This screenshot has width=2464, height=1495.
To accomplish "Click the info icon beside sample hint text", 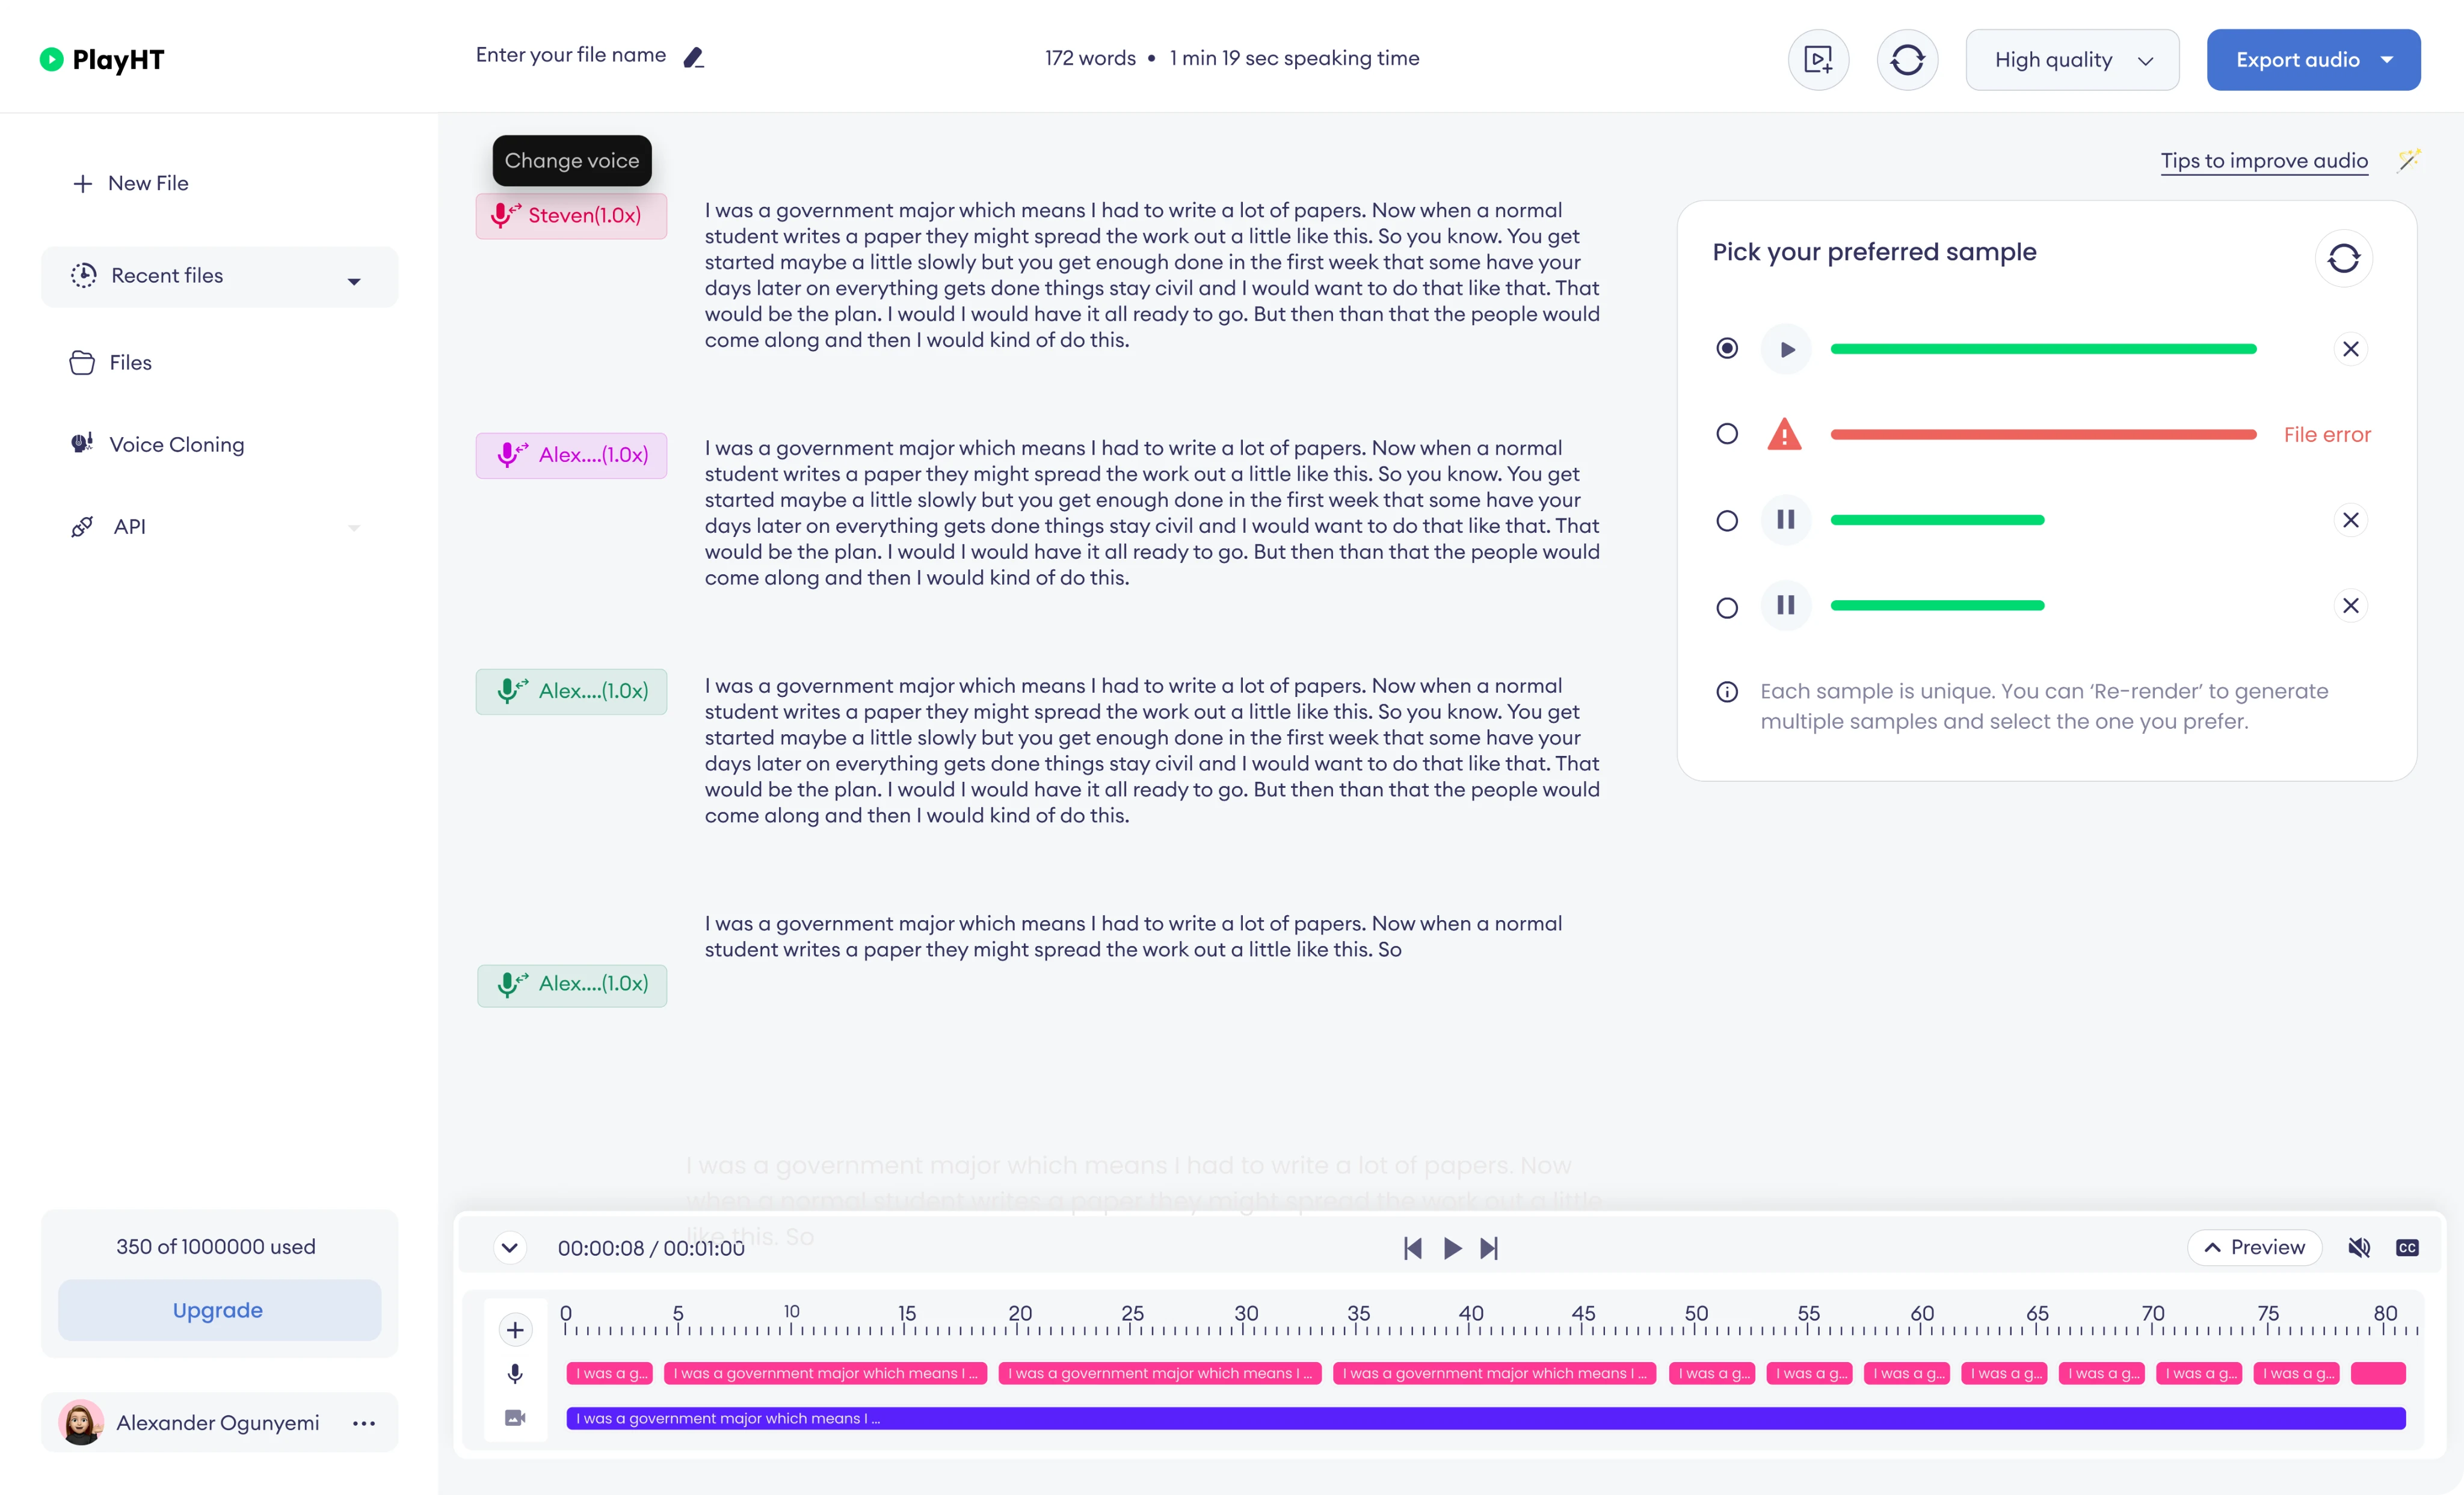I will point(1727,692).
